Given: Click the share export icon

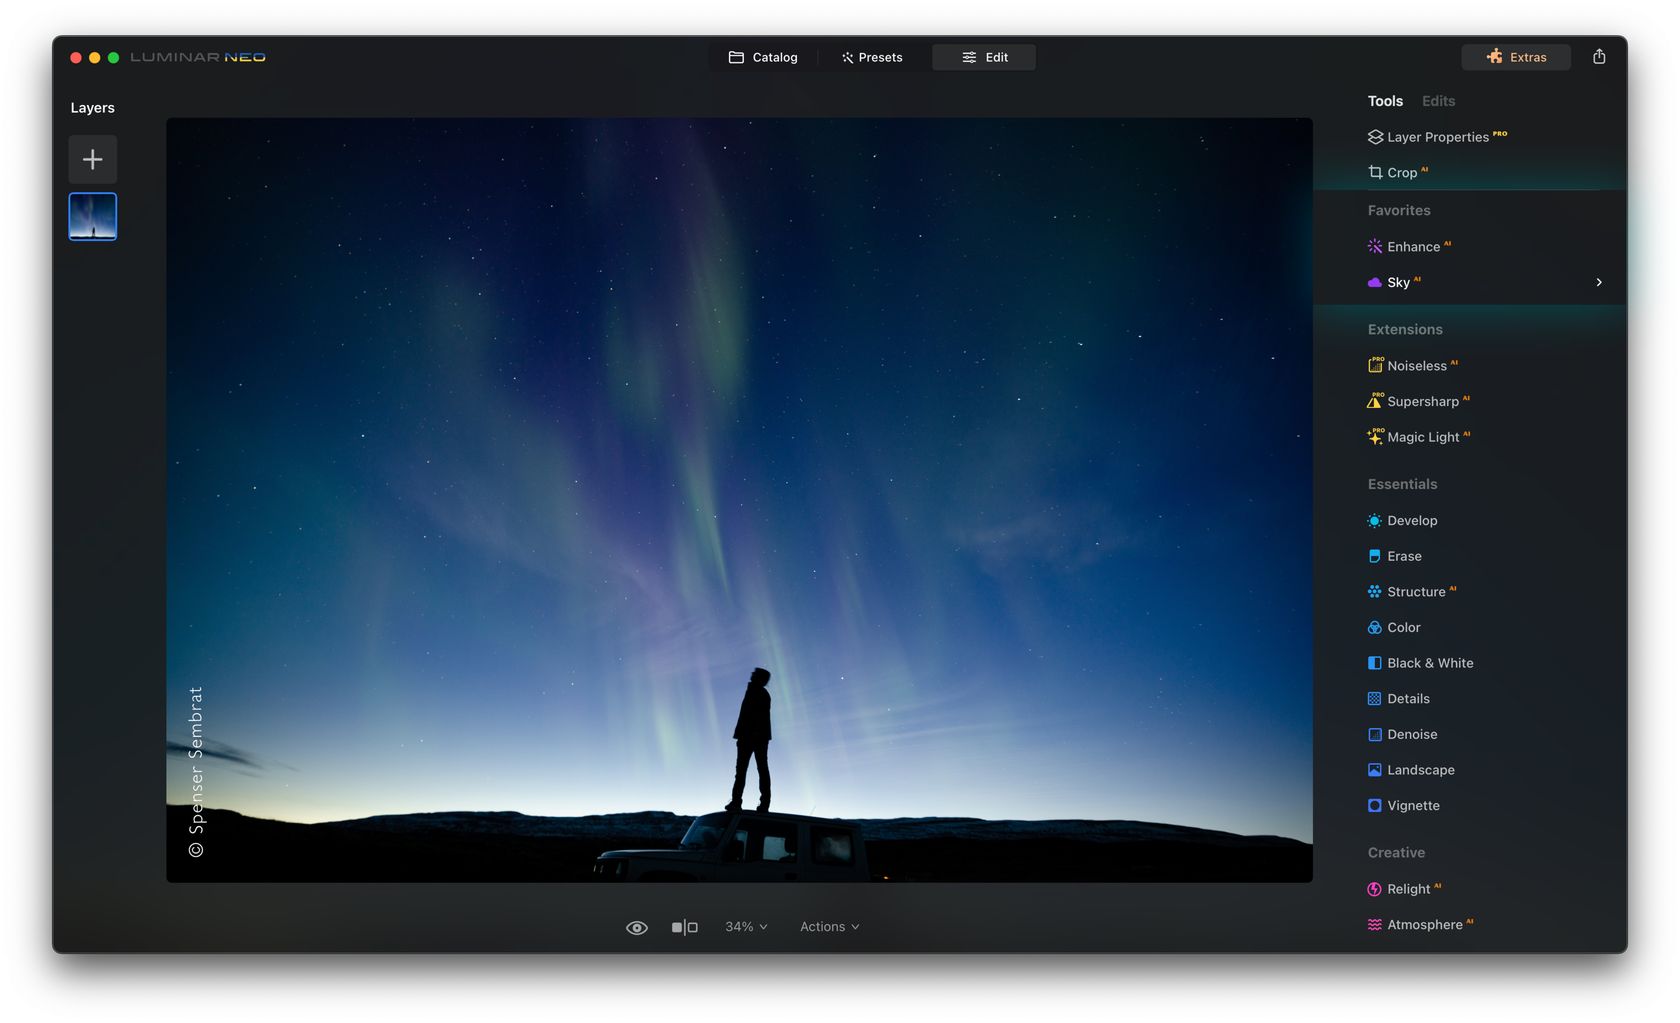Looking at the screenshot, I should (x=1599, y=57).
